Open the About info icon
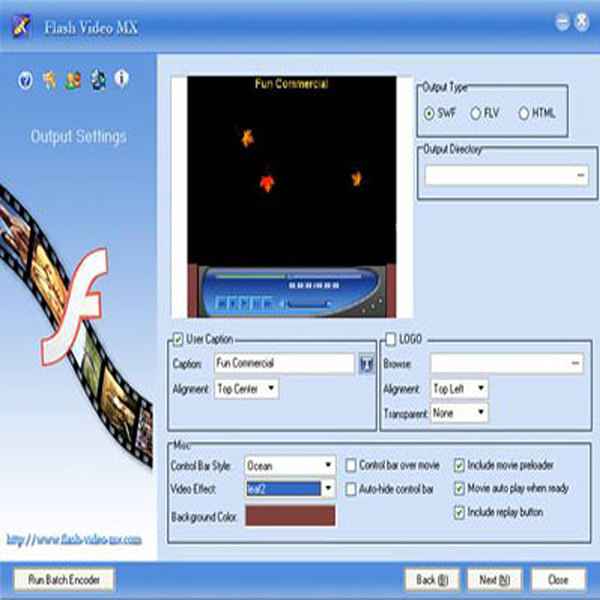Viewport: 600px width, 600px height. coord(122,78)
